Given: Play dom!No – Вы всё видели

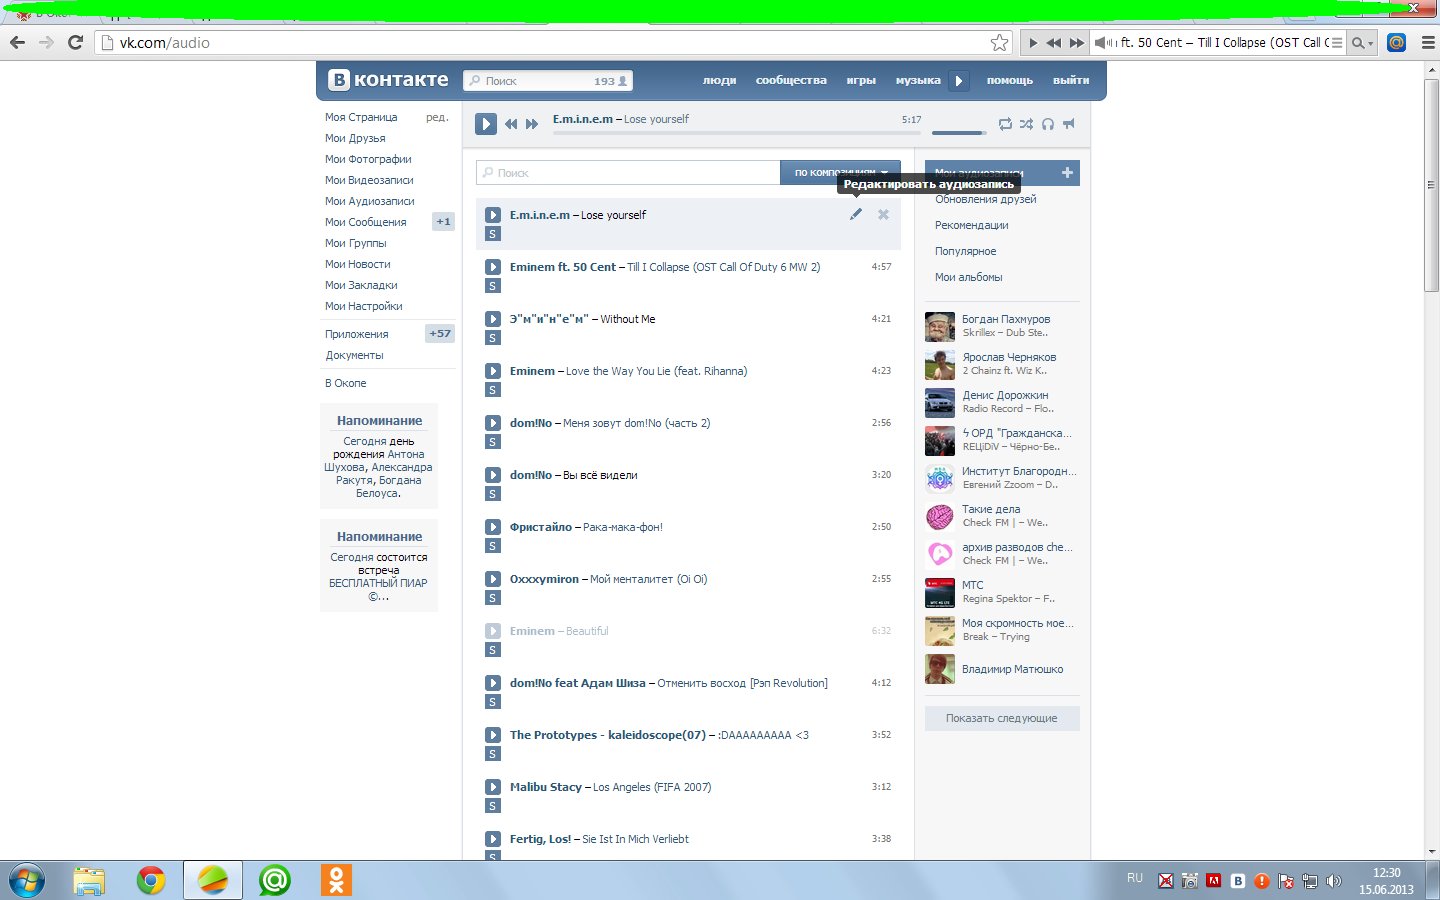Looking at the screenshot, I should point(492,475).
